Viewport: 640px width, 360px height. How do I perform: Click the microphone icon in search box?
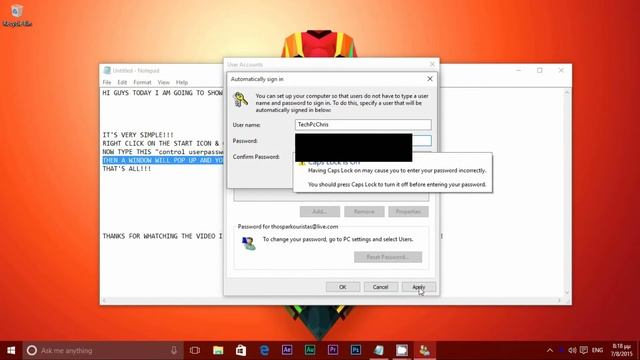tap(174, 350)
